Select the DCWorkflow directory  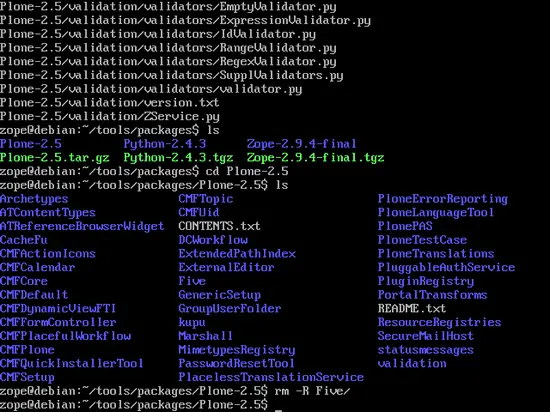click(213, 240)
